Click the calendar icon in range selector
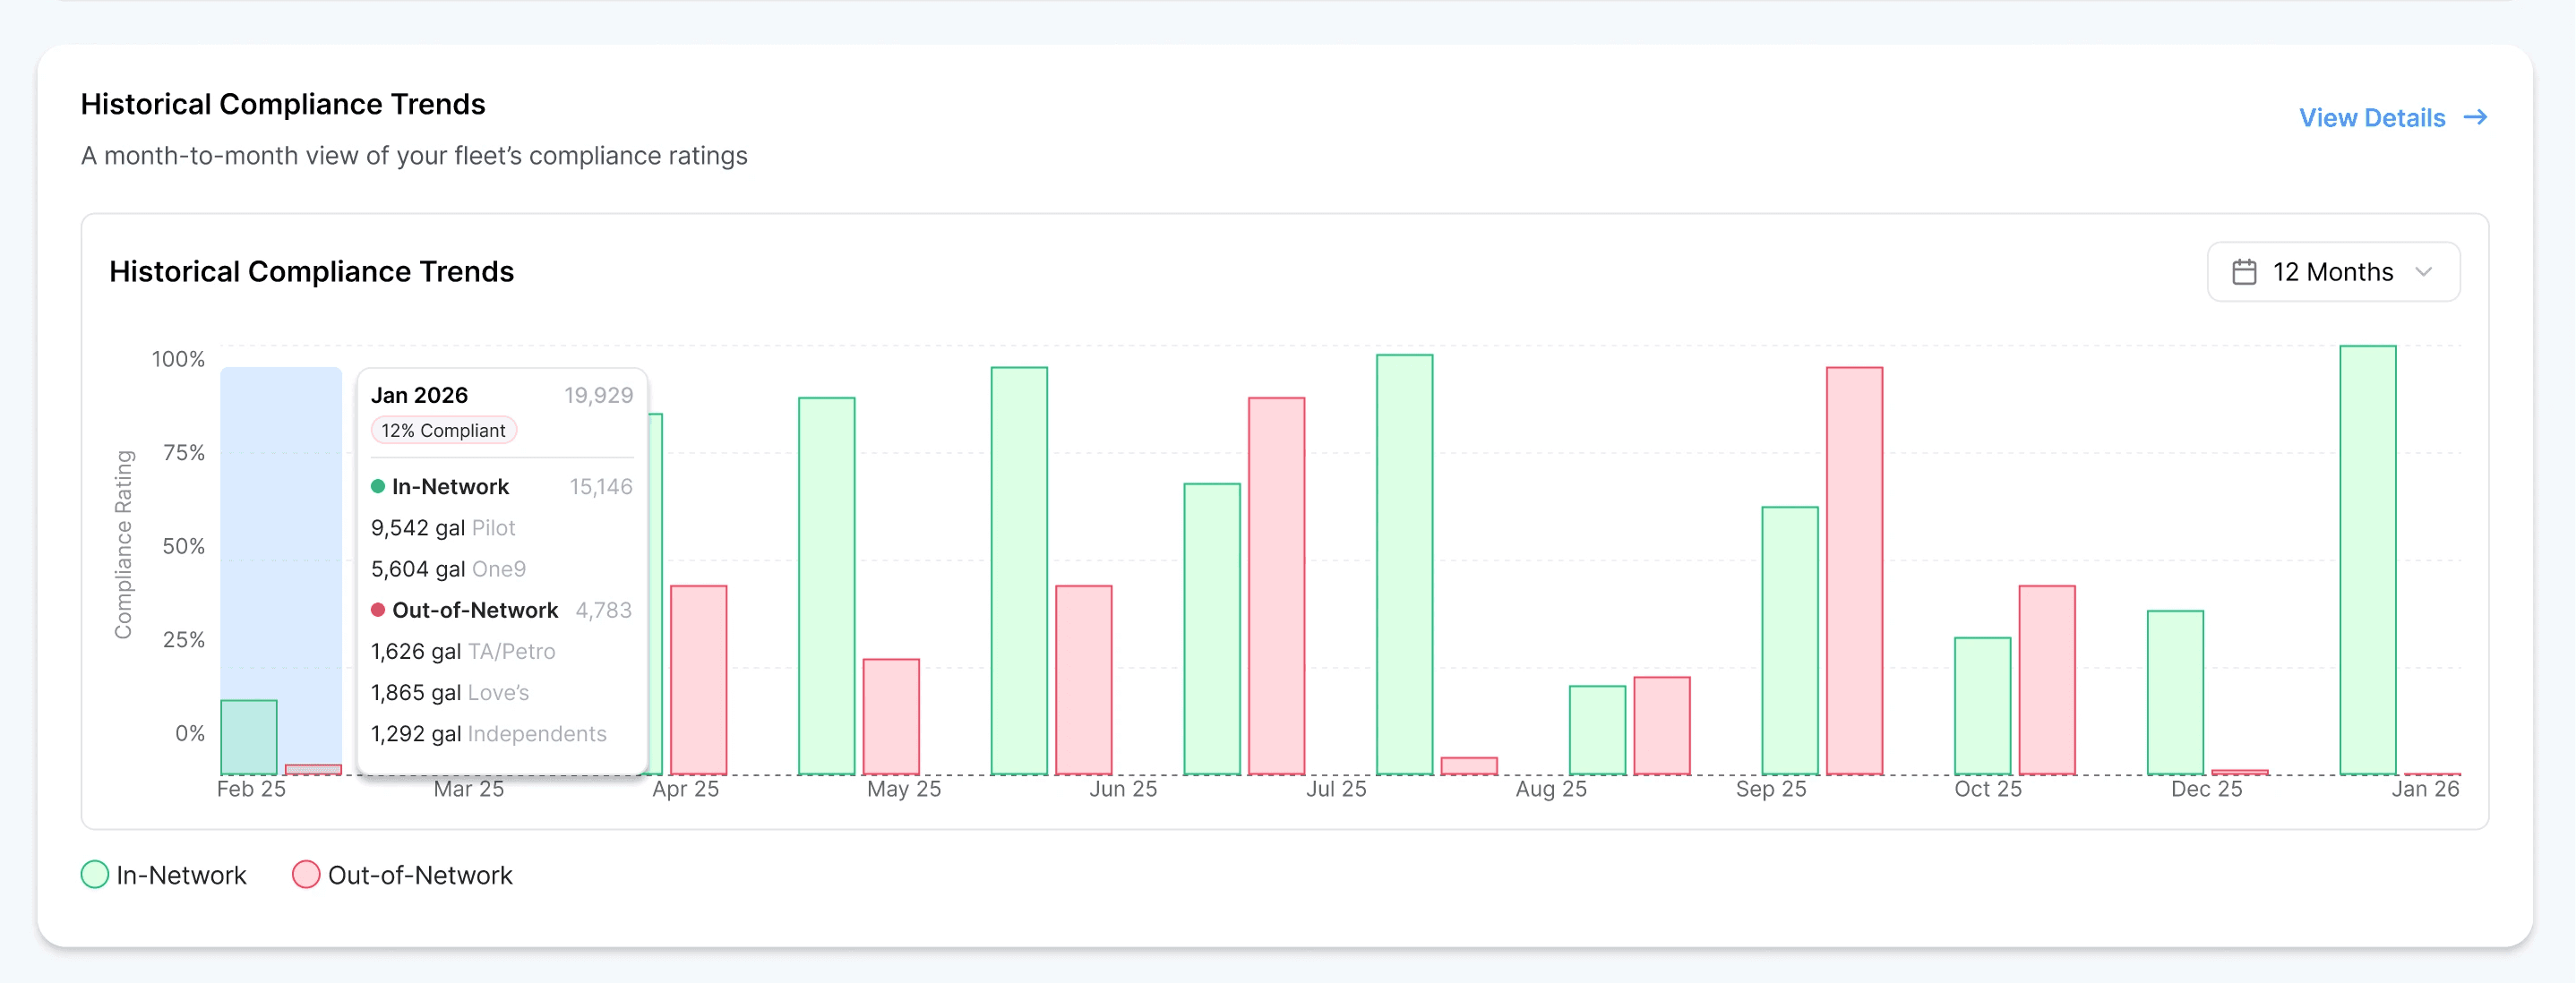2576x983 pixels. click(x=2244, y=272)
